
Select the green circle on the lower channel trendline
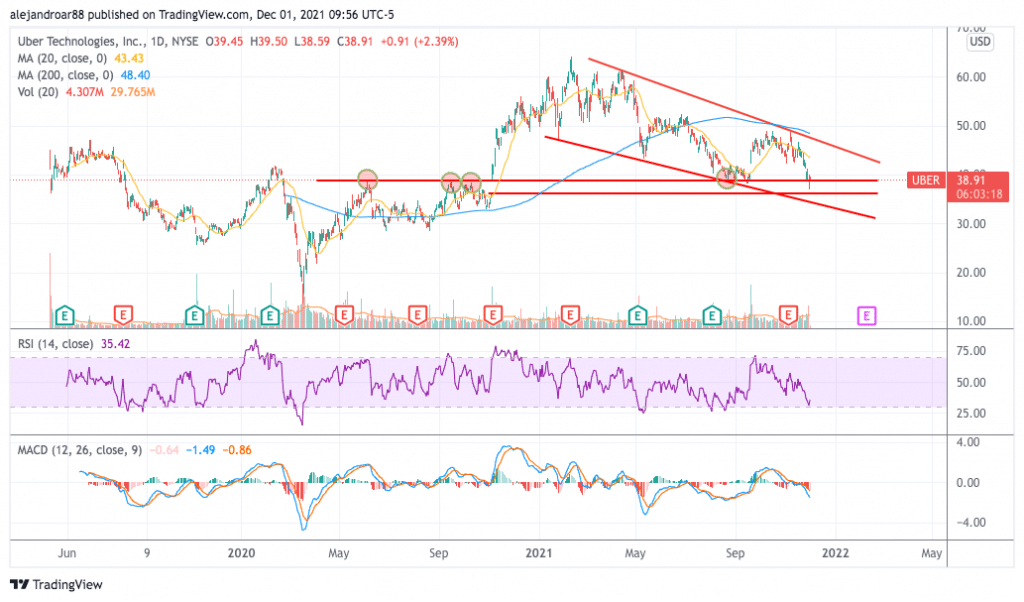[727, 178]
